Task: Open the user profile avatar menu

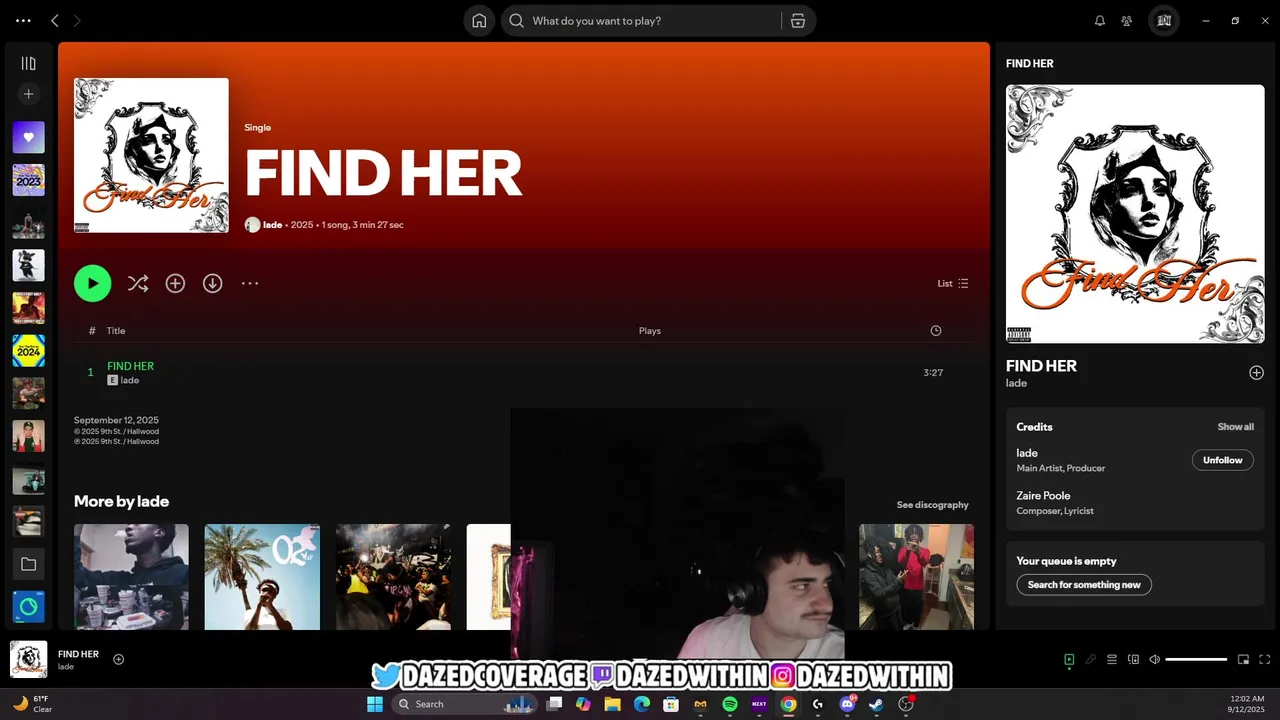Action: (x=1164, y=21)
